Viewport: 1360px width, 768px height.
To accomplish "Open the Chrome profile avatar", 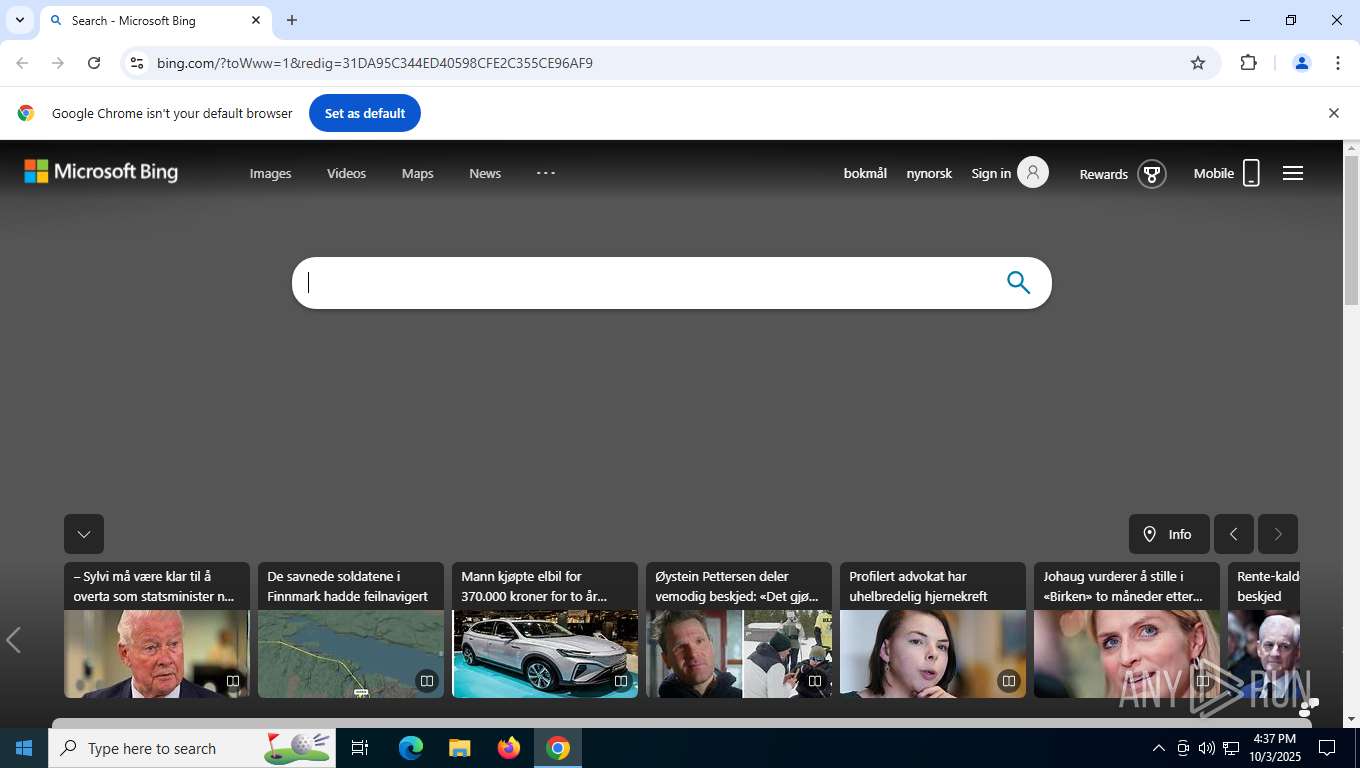I will tap(1302, 63).
